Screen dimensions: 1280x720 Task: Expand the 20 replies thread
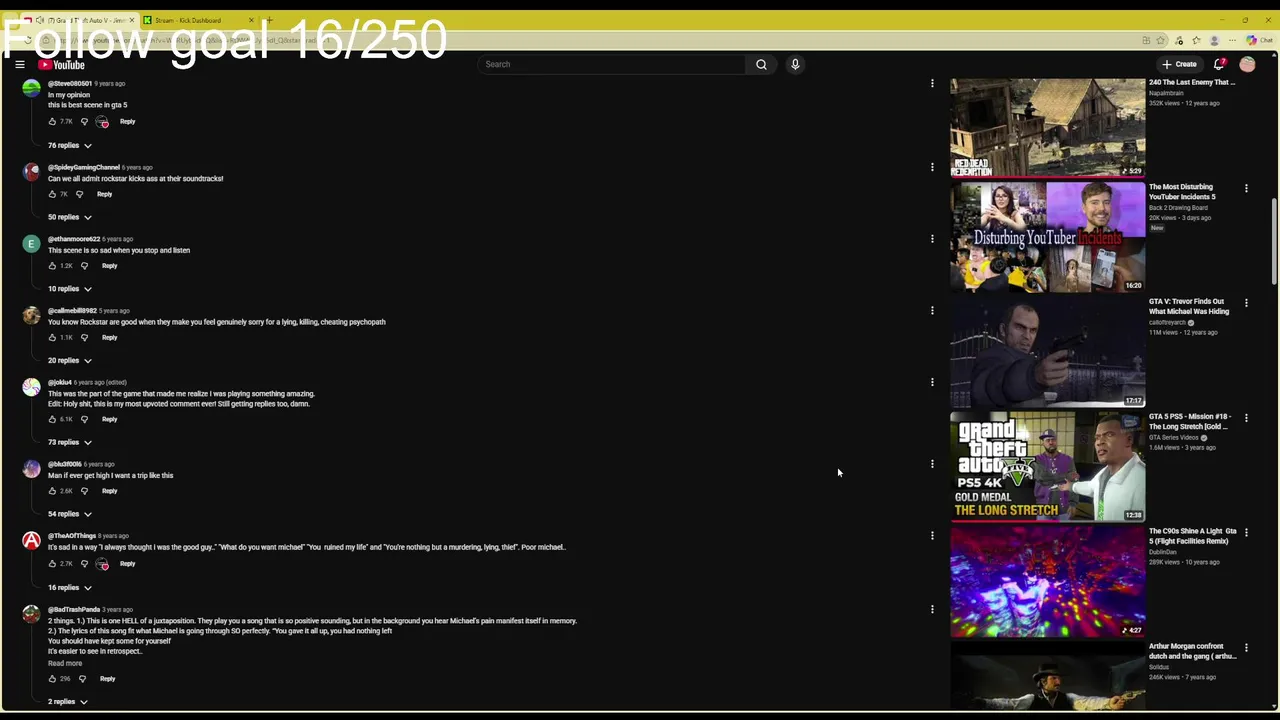(70, 360)
